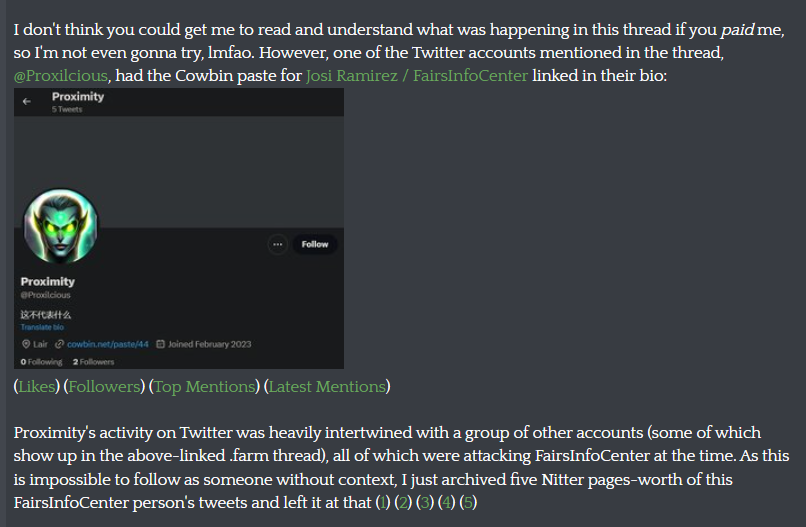Open the 2 Followers count in profile
The height and width of the screenshot is (527, 806).
pyautogui.click(x=94, y=361)
